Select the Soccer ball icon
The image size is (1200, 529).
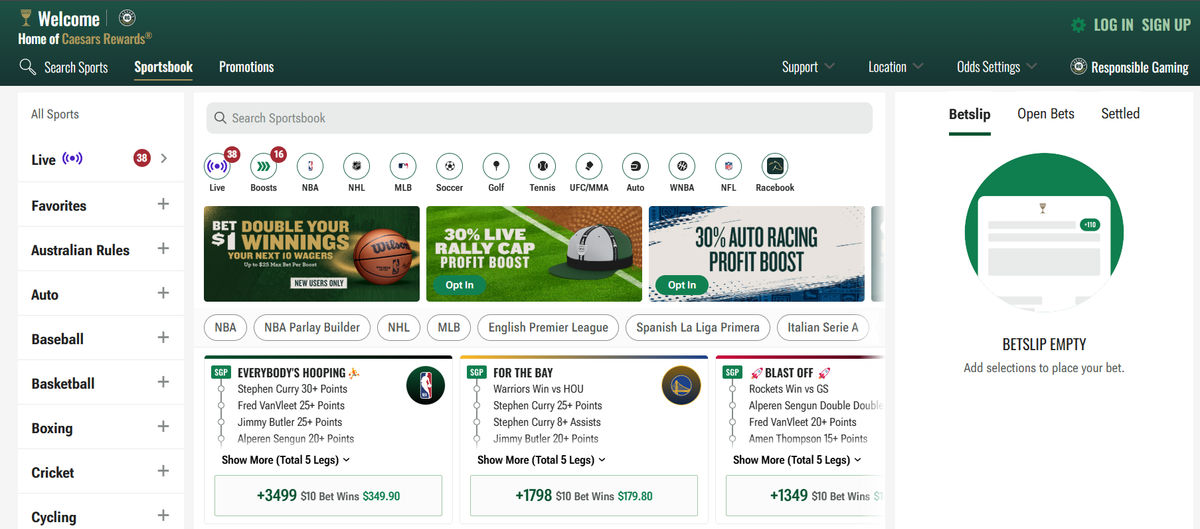point(450,166)
